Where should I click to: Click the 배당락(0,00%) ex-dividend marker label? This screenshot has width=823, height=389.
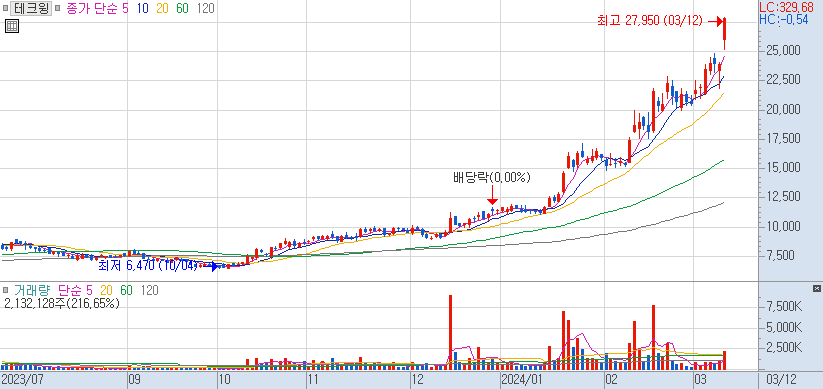pos(492,178)
